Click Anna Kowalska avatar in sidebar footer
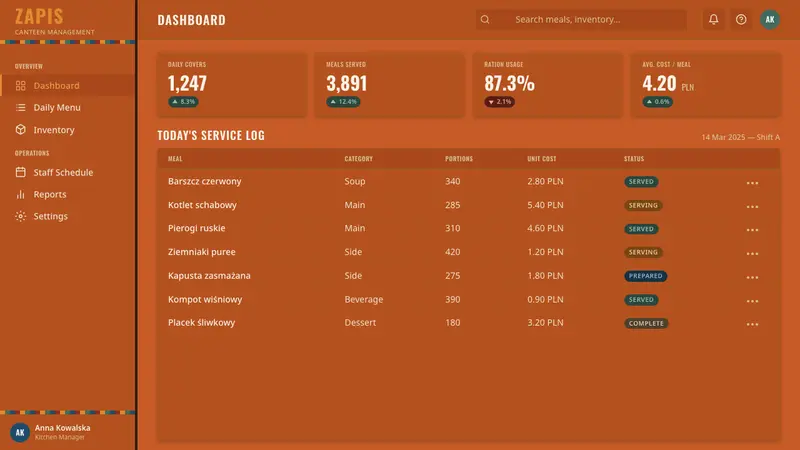 [20, 433]
